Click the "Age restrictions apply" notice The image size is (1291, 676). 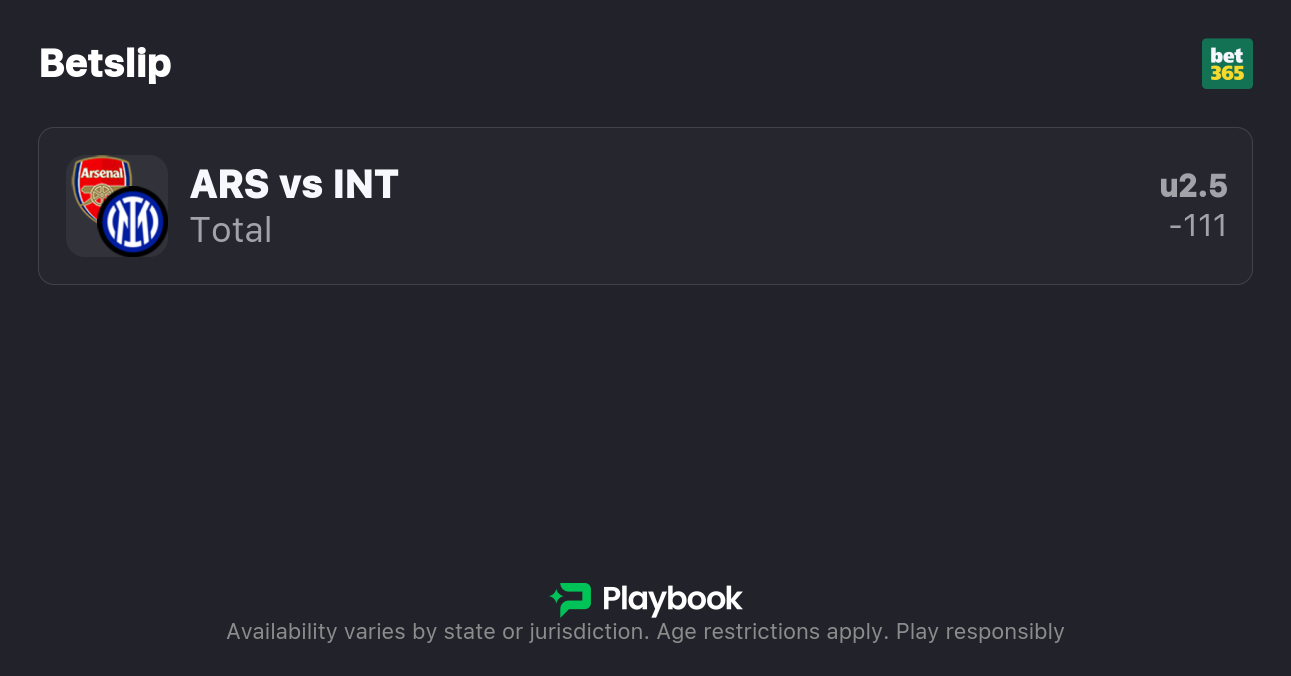tap(771, 632)
